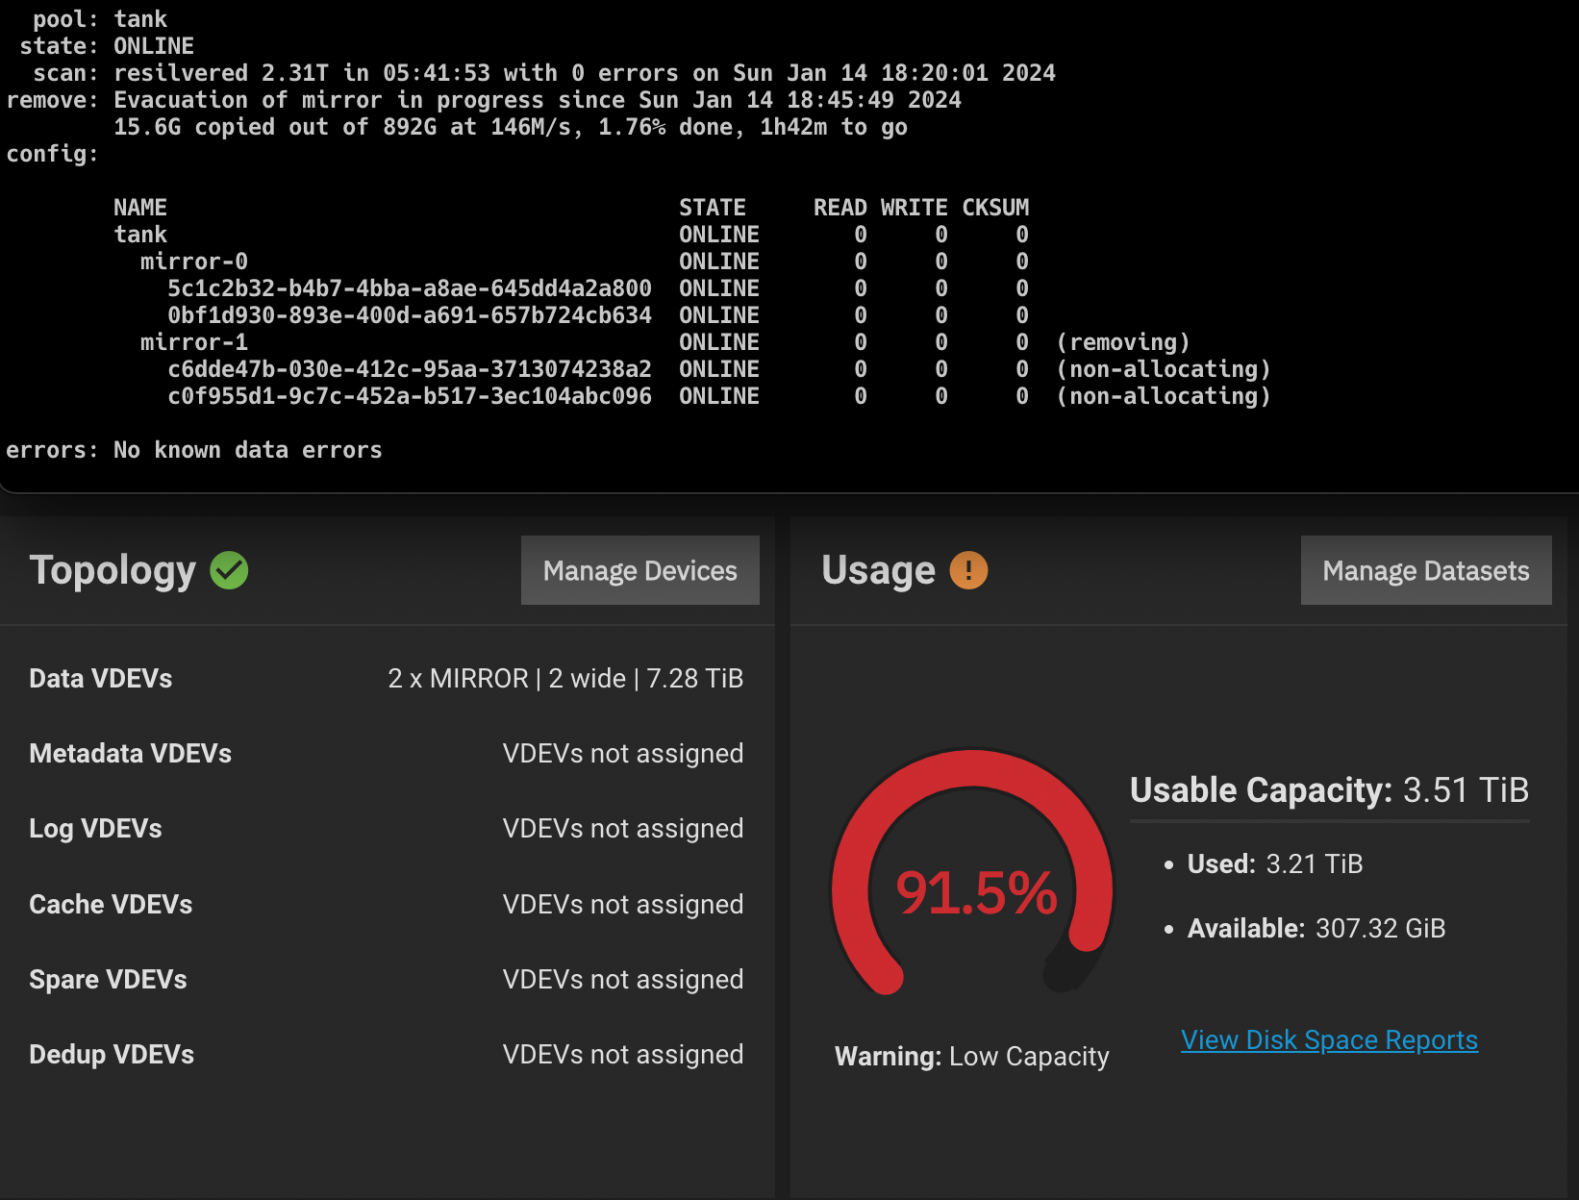Select the Data VDEVs row
This screenshot has height=1200, width=1579.
point(386,679)
